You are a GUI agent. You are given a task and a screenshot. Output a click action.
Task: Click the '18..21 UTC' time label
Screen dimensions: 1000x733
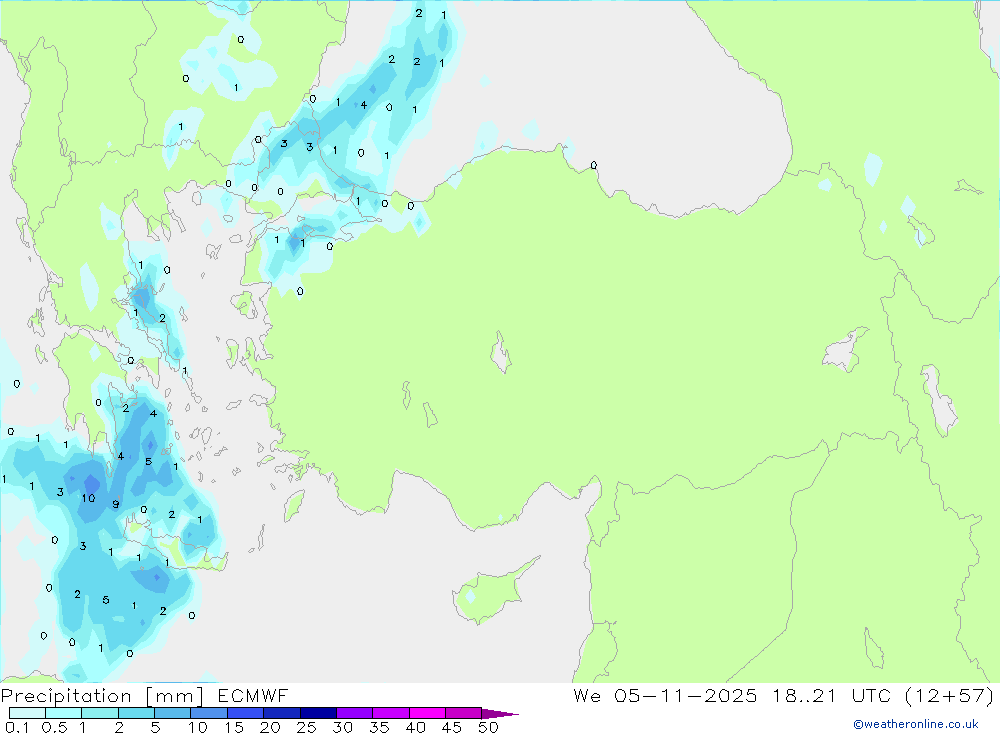pyautogui.click(x=831, y=696)
